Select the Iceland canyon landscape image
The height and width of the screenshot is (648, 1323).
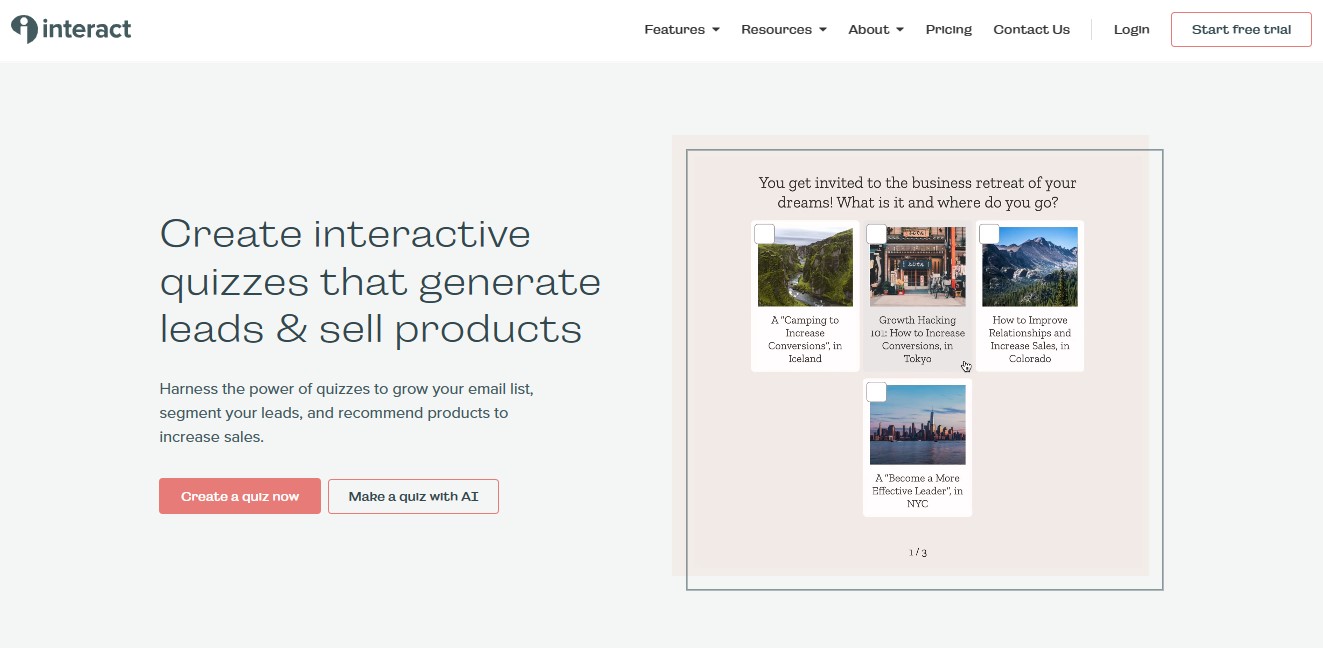pyautogui.click(x=805, y=268)
